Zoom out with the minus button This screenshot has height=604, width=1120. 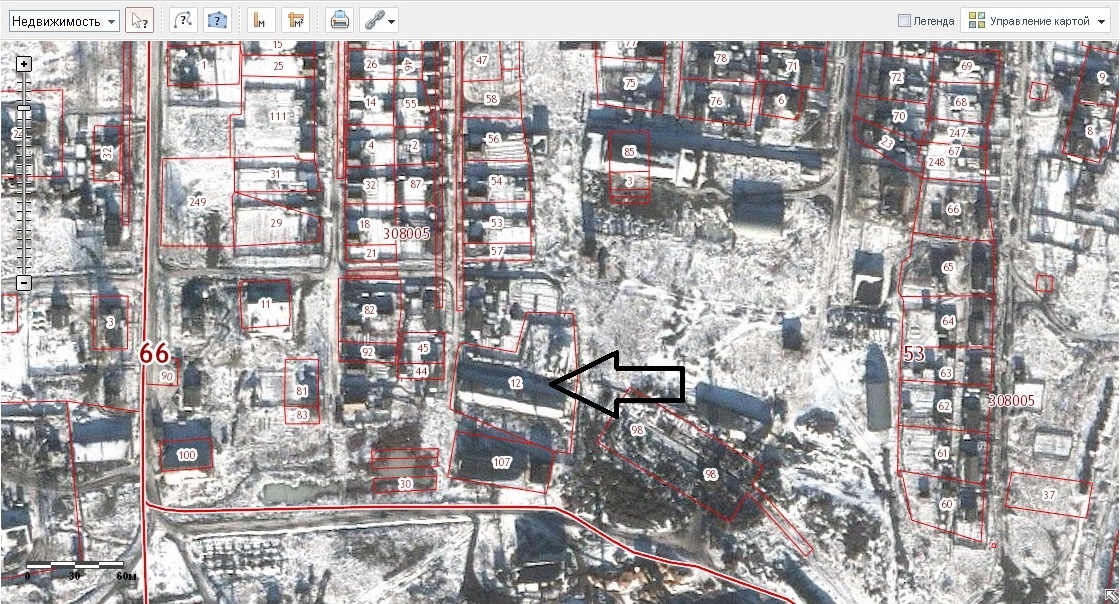pos(24,283)
